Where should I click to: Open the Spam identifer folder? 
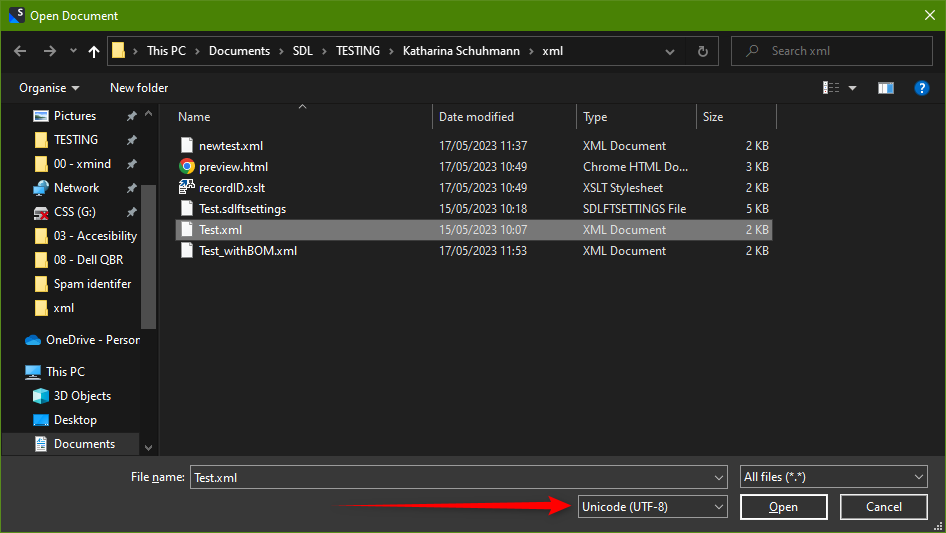[x=92, y=284]
